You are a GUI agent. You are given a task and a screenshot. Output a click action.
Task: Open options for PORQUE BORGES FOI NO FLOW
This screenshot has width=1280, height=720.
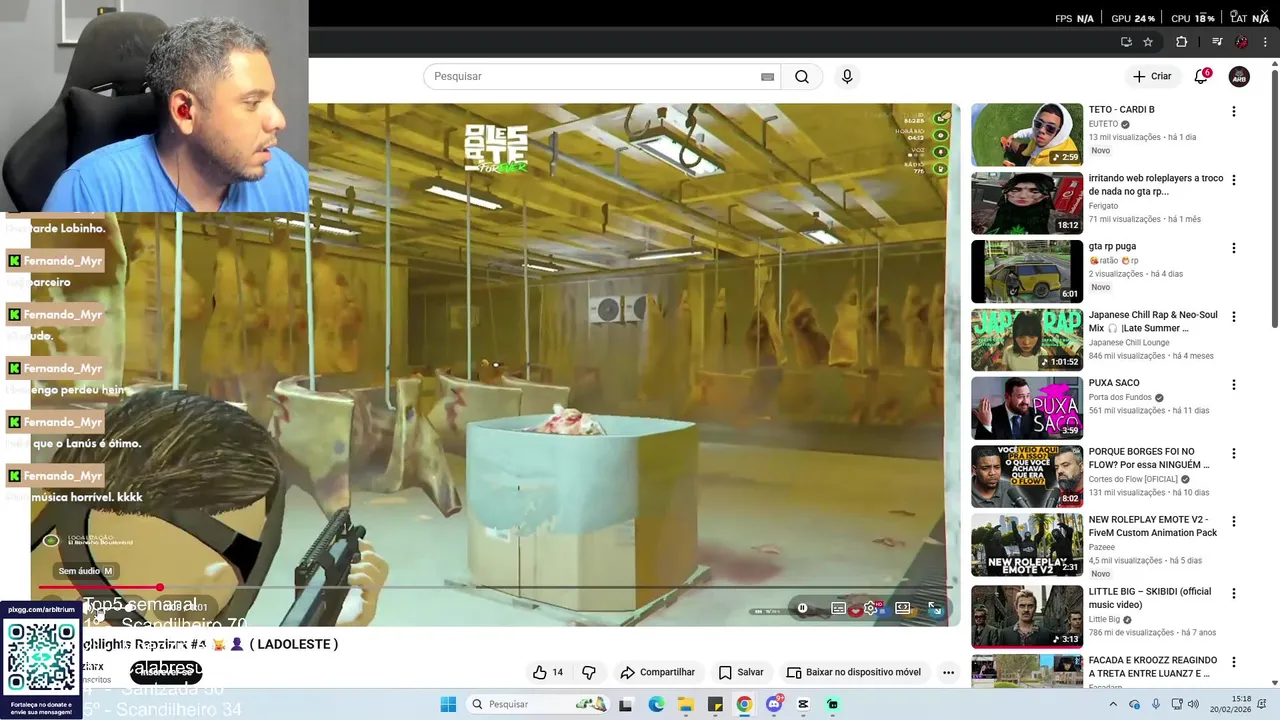pyautogui.click(x=1233, y=453)
